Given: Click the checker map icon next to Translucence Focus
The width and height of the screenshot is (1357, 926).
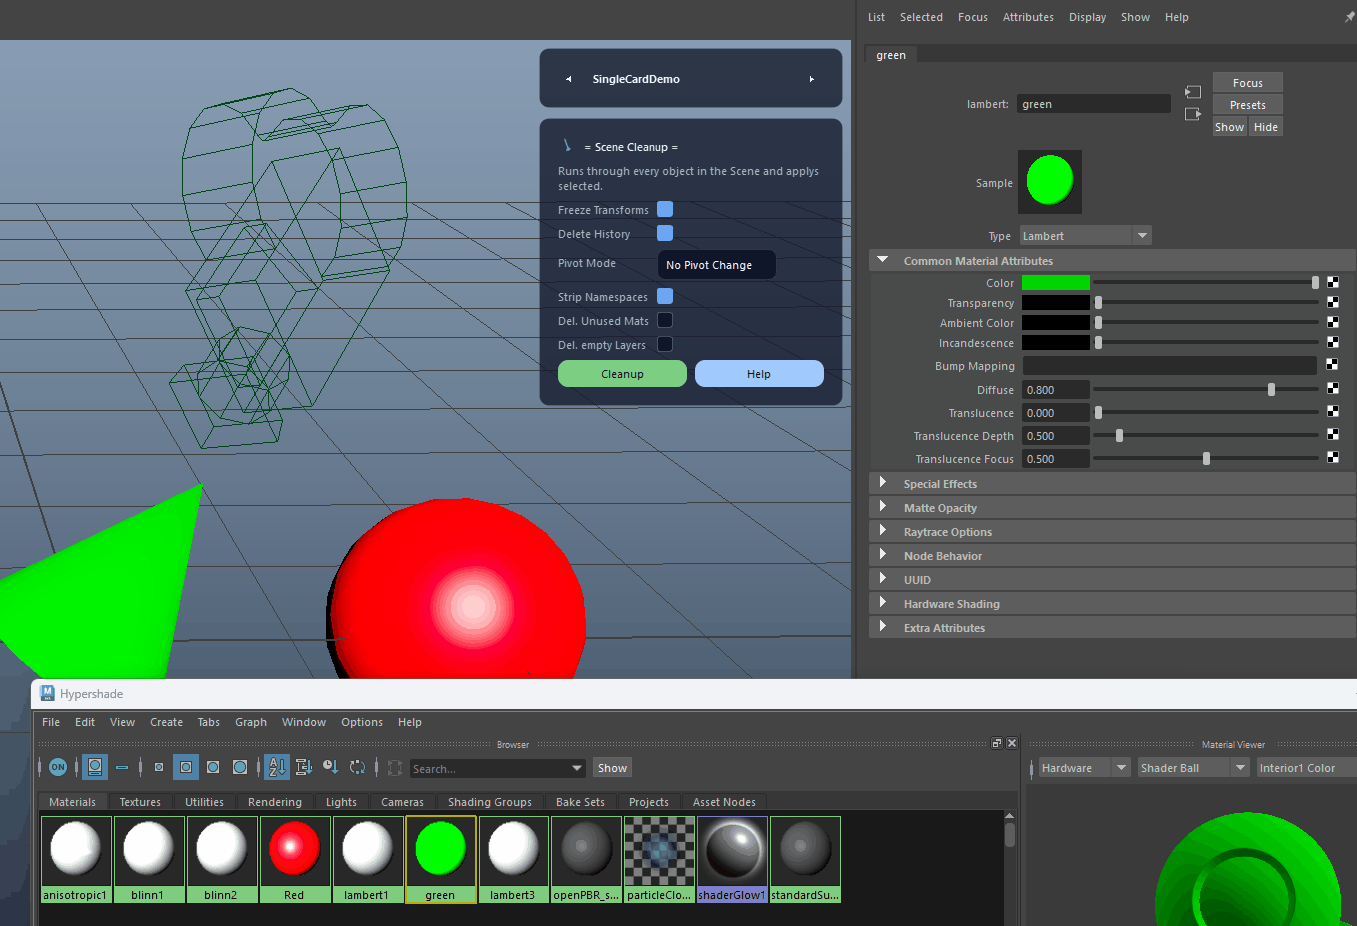Looking at the screenshot, I should point(1333,457).
